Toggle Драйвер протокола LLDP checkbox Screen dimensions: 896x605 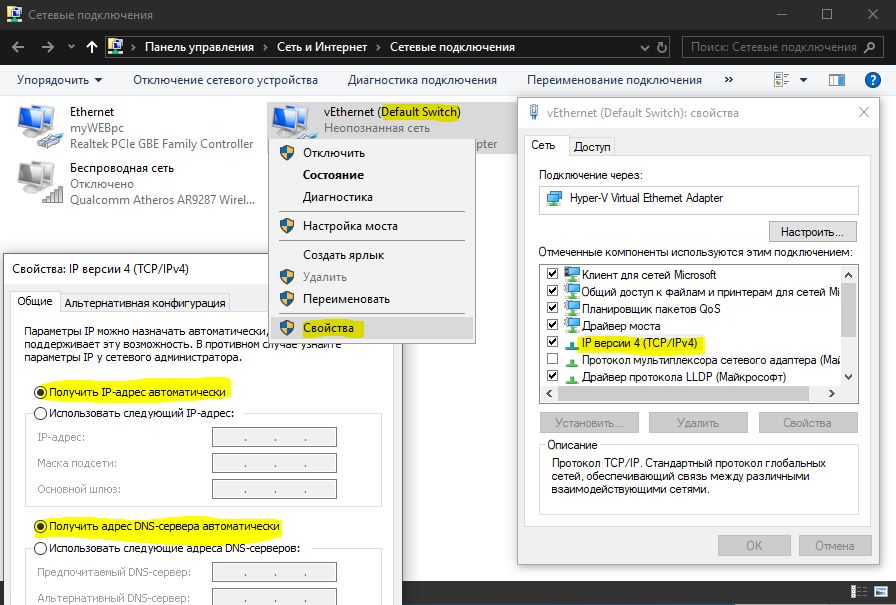552,375
